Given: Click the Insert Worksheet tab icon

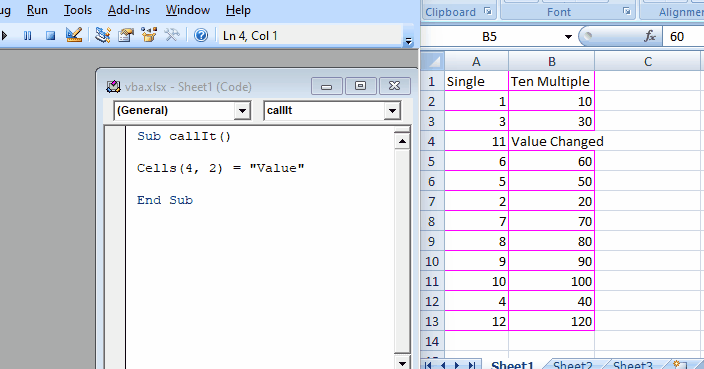Looking at the screenshot, I should (x=680, y=365).
